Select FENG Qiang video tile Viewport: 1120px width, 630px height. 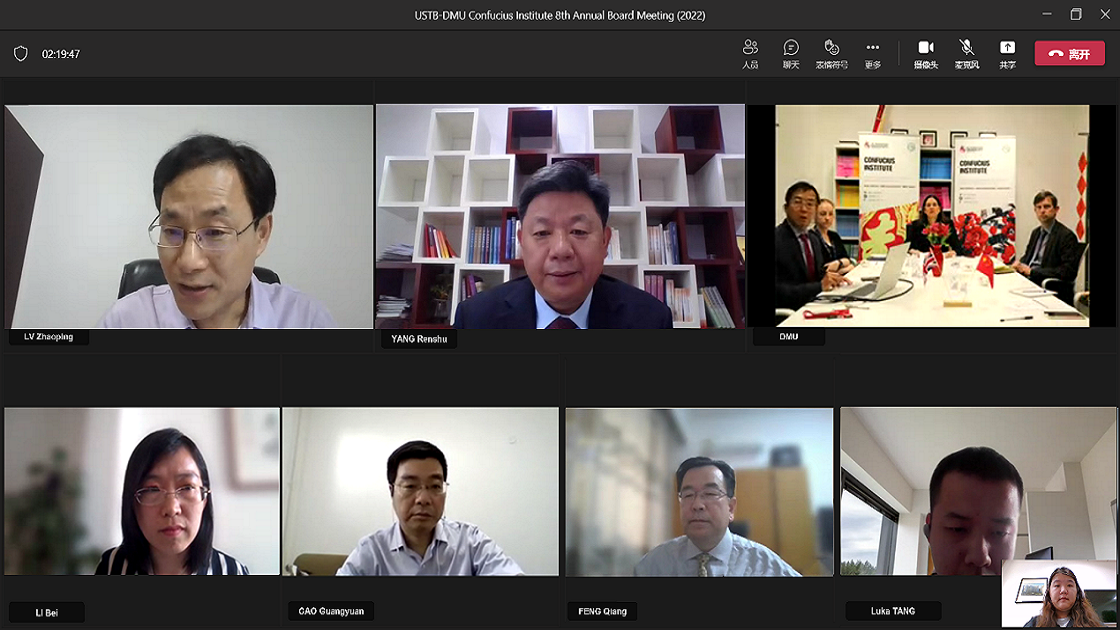click(699, 491)
